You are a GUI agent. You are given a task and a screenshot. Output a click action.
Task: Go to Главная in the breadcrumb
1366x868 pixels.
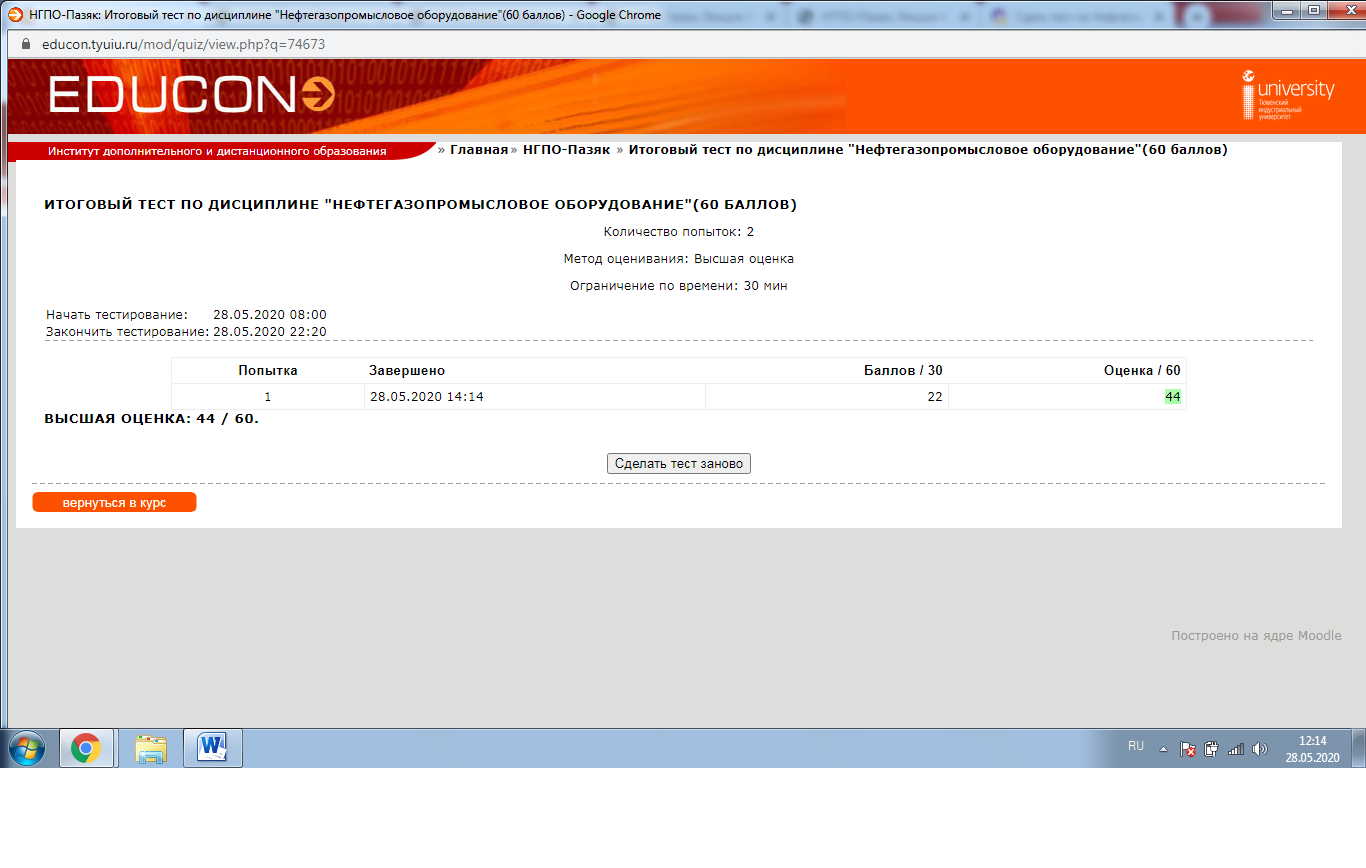coord(479,150)
